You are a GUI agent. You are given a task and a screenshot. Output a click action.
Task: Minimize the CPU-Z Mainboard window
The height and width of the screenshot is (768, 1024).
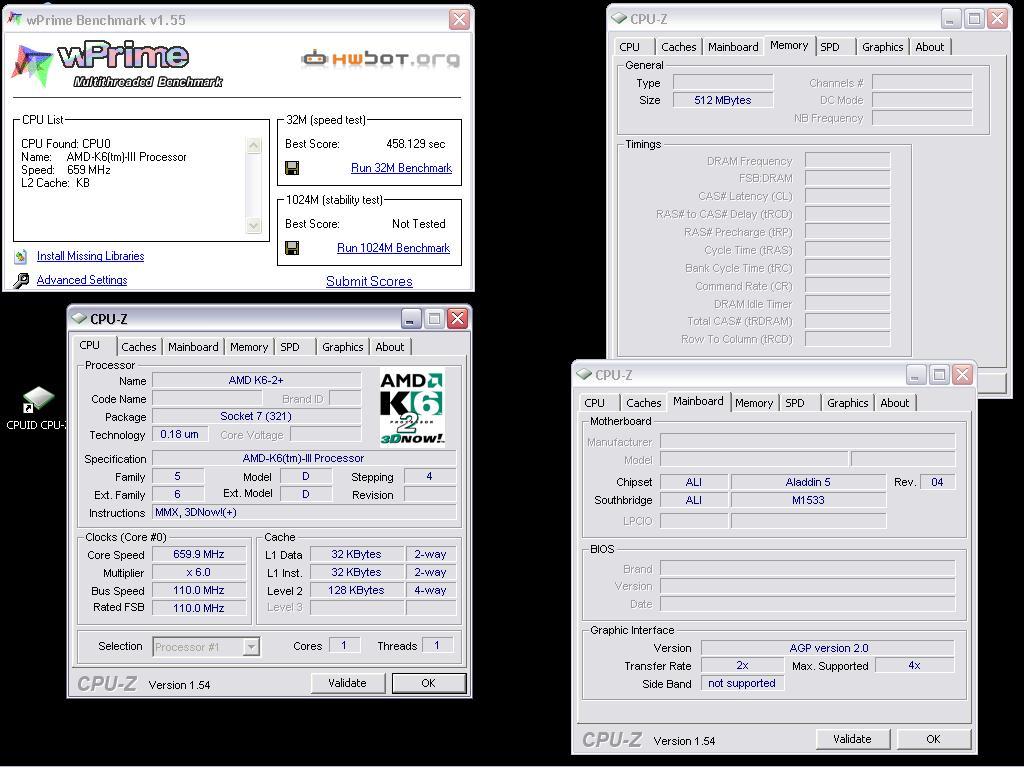(916, 375)
